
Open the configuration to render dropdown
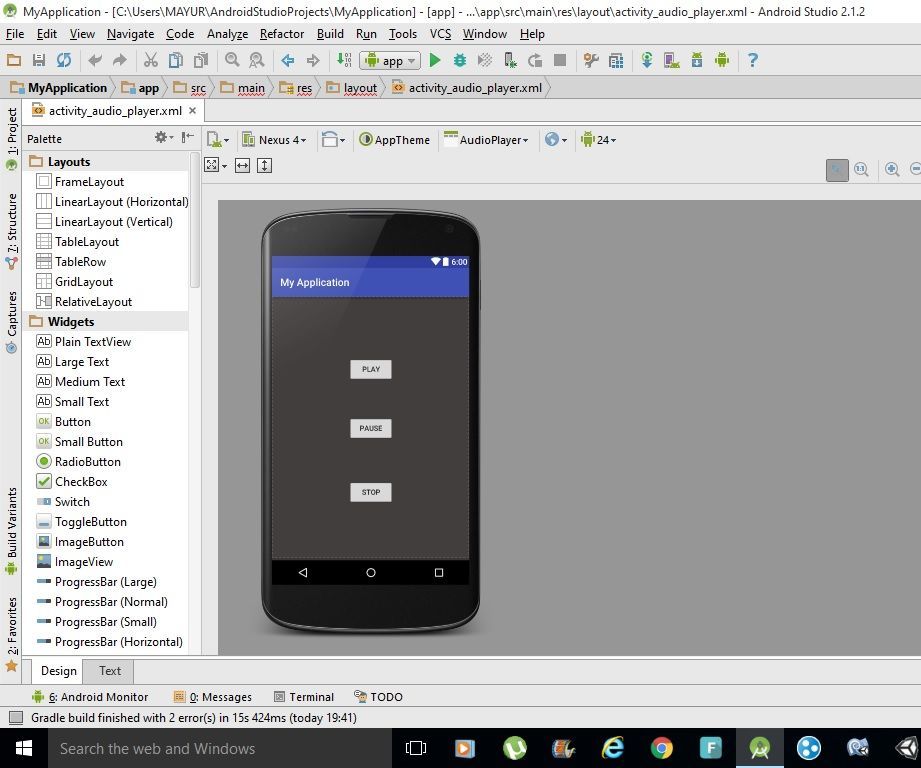point(217,140)
